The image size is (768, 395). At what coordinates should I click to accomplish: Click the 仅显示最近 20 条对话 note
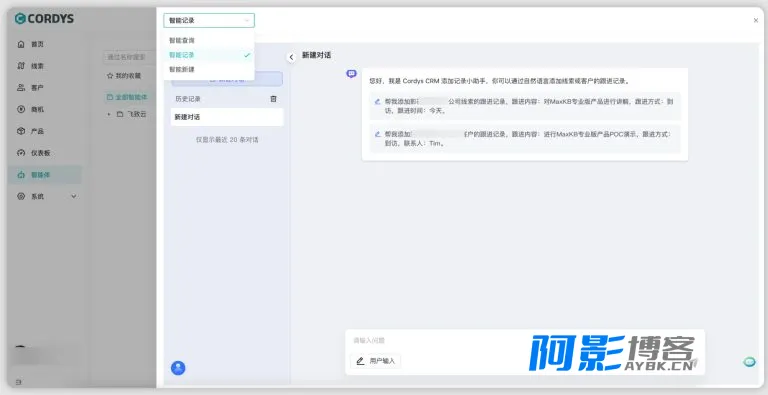tap(227, 140)
